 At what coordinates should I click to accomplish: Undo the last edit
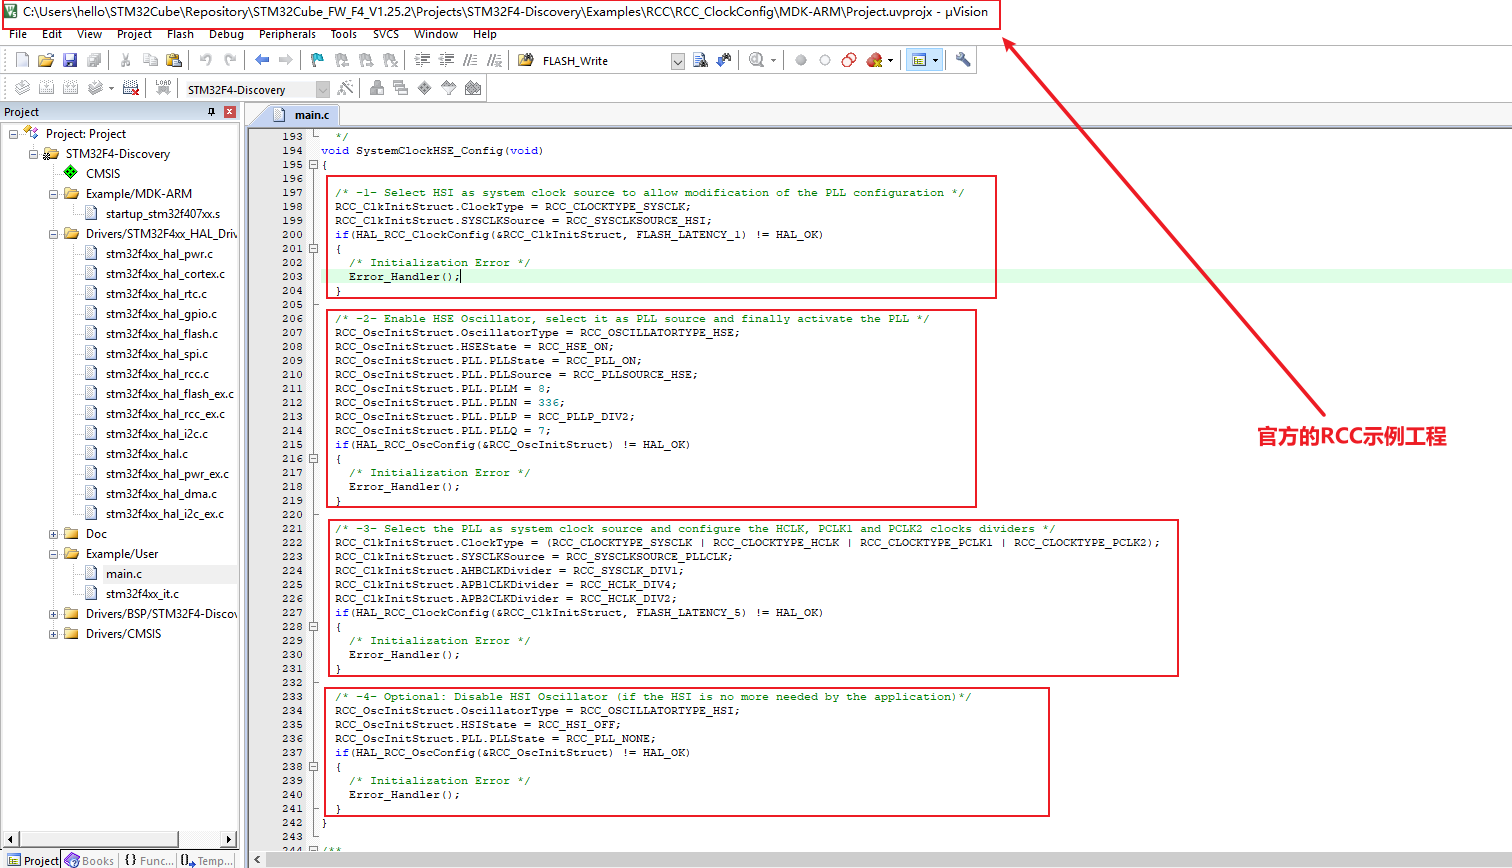pyautogui.click(x=205, y=59)
